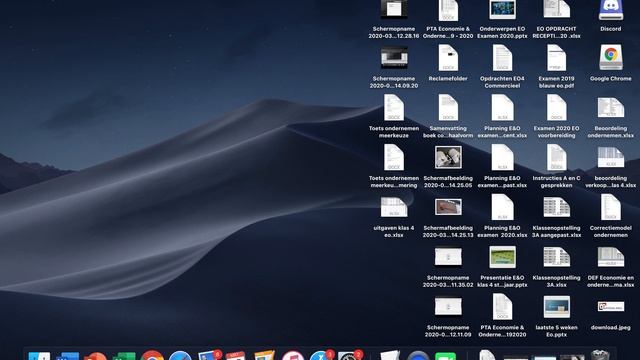Image resolution: width=640 pixels, height=360 pixels.
Task: Select the Reclamefolder document
Action: [x=448, y=58]
